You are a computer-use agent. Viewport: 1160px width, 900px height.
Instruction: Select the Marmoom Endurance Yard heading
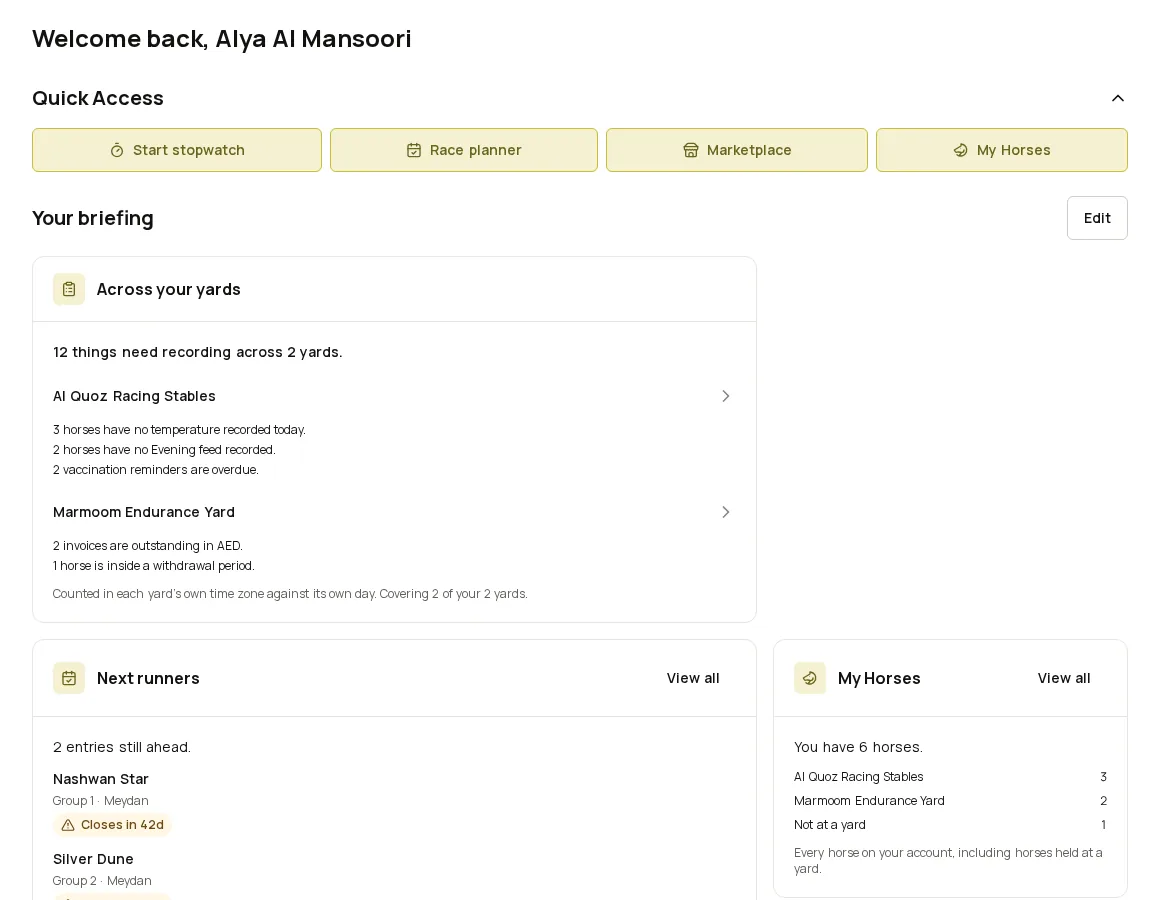tap(144, 512)
